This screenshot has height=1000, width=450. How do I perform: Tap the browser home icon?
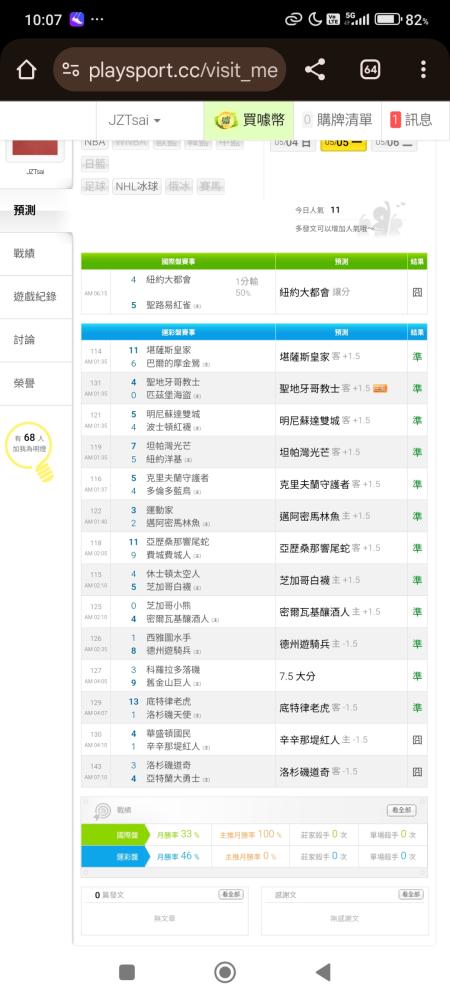tap(26, 70)
